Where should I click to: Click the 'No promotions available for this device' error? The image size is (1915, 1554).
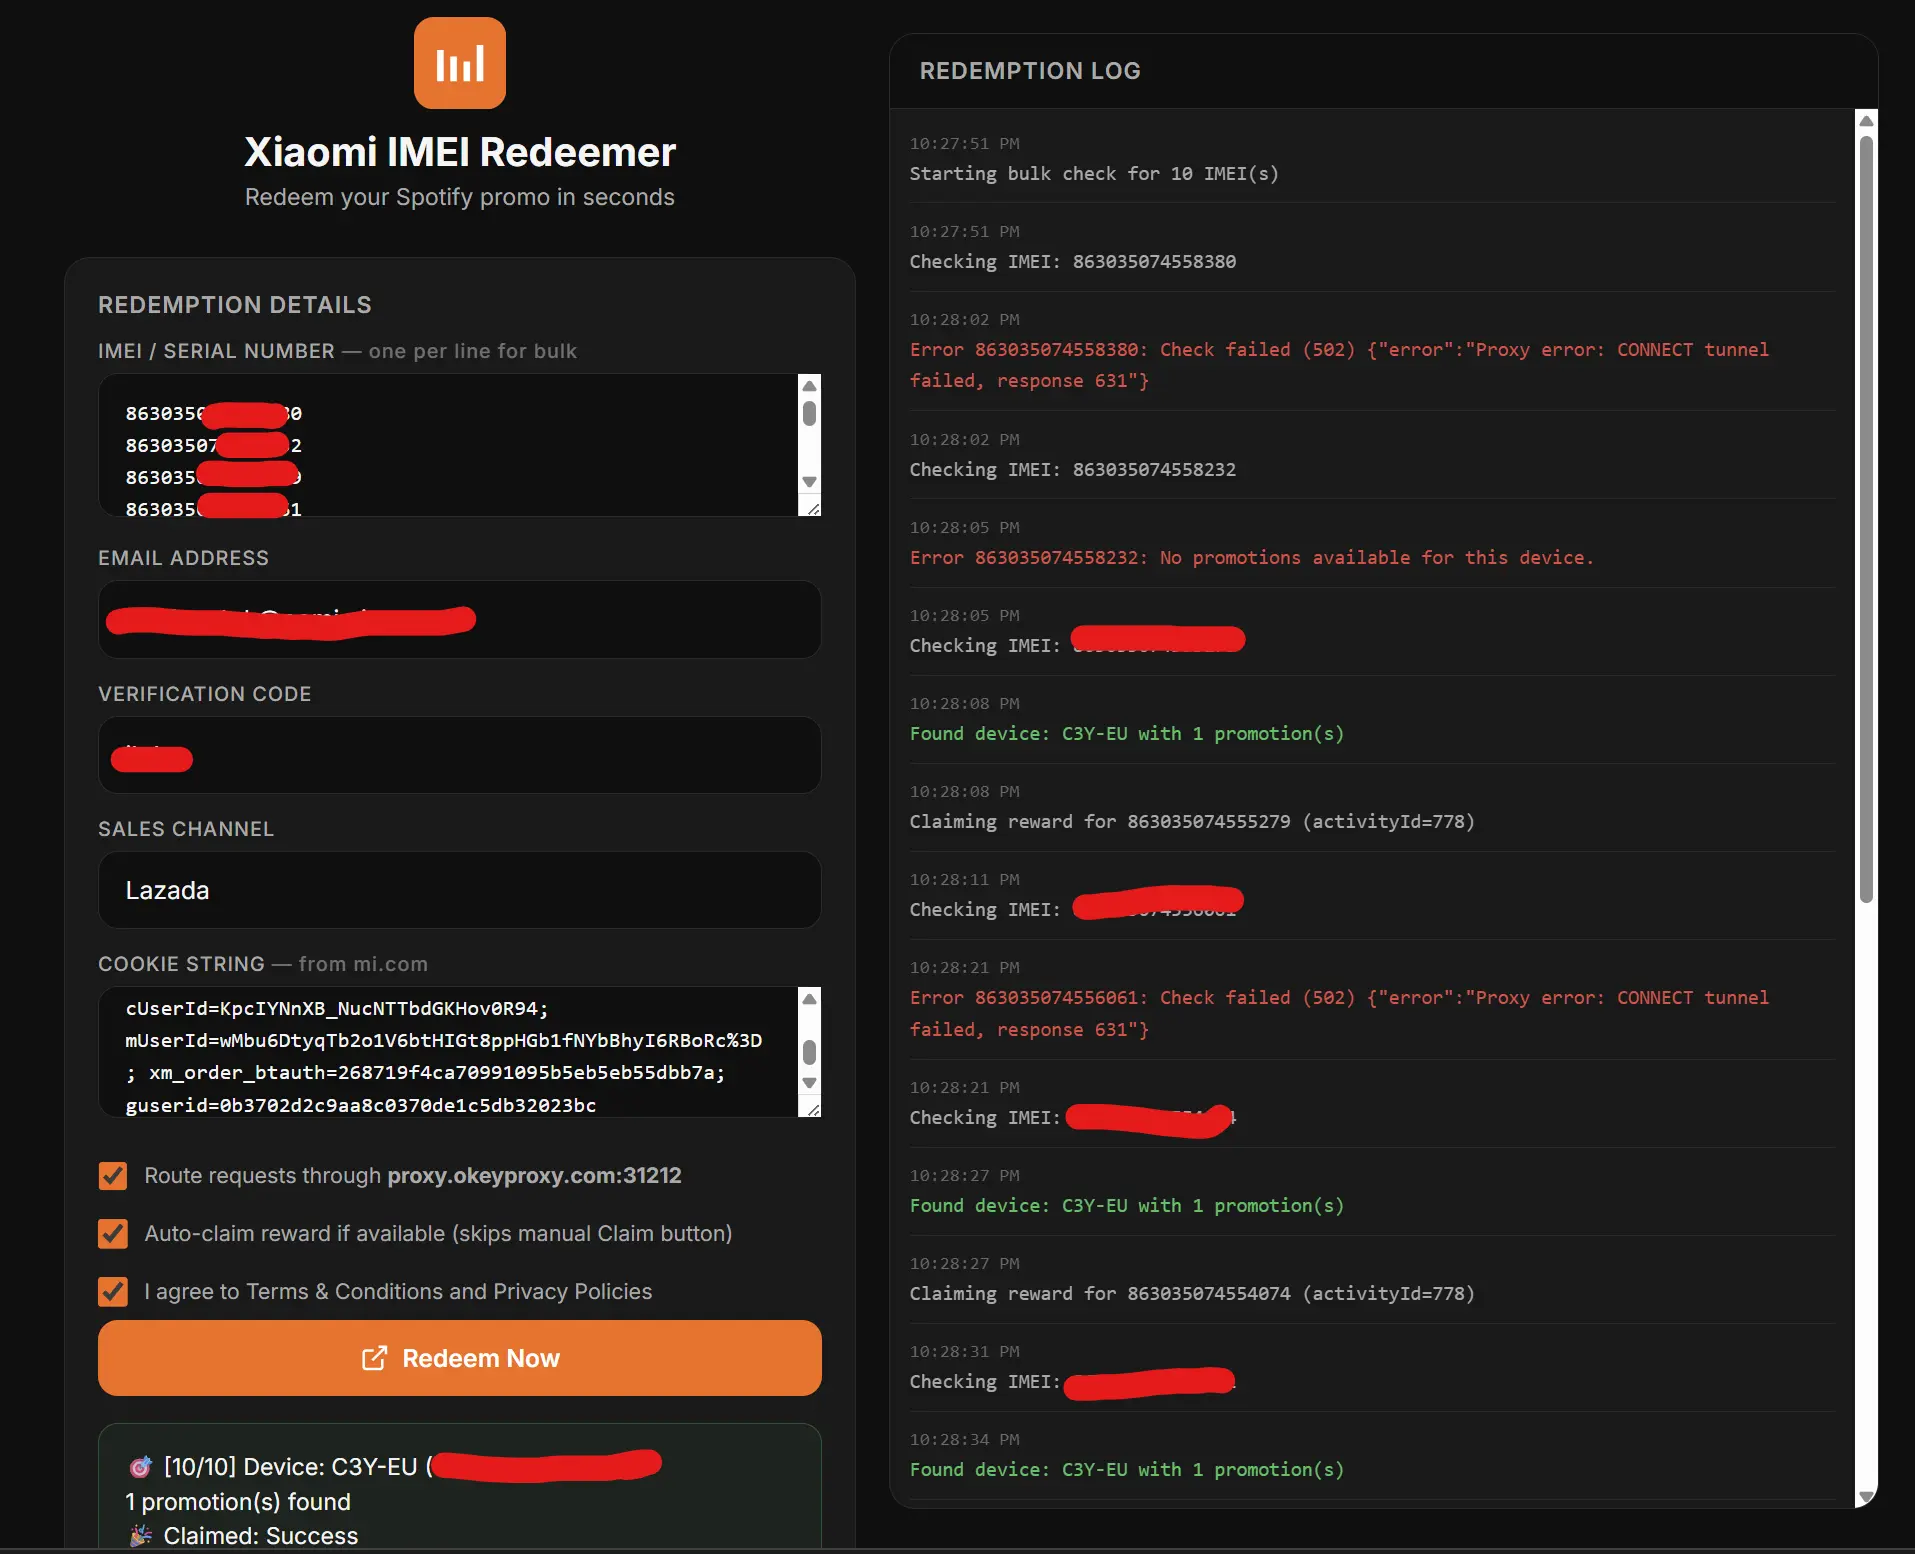click(1251, 558)
